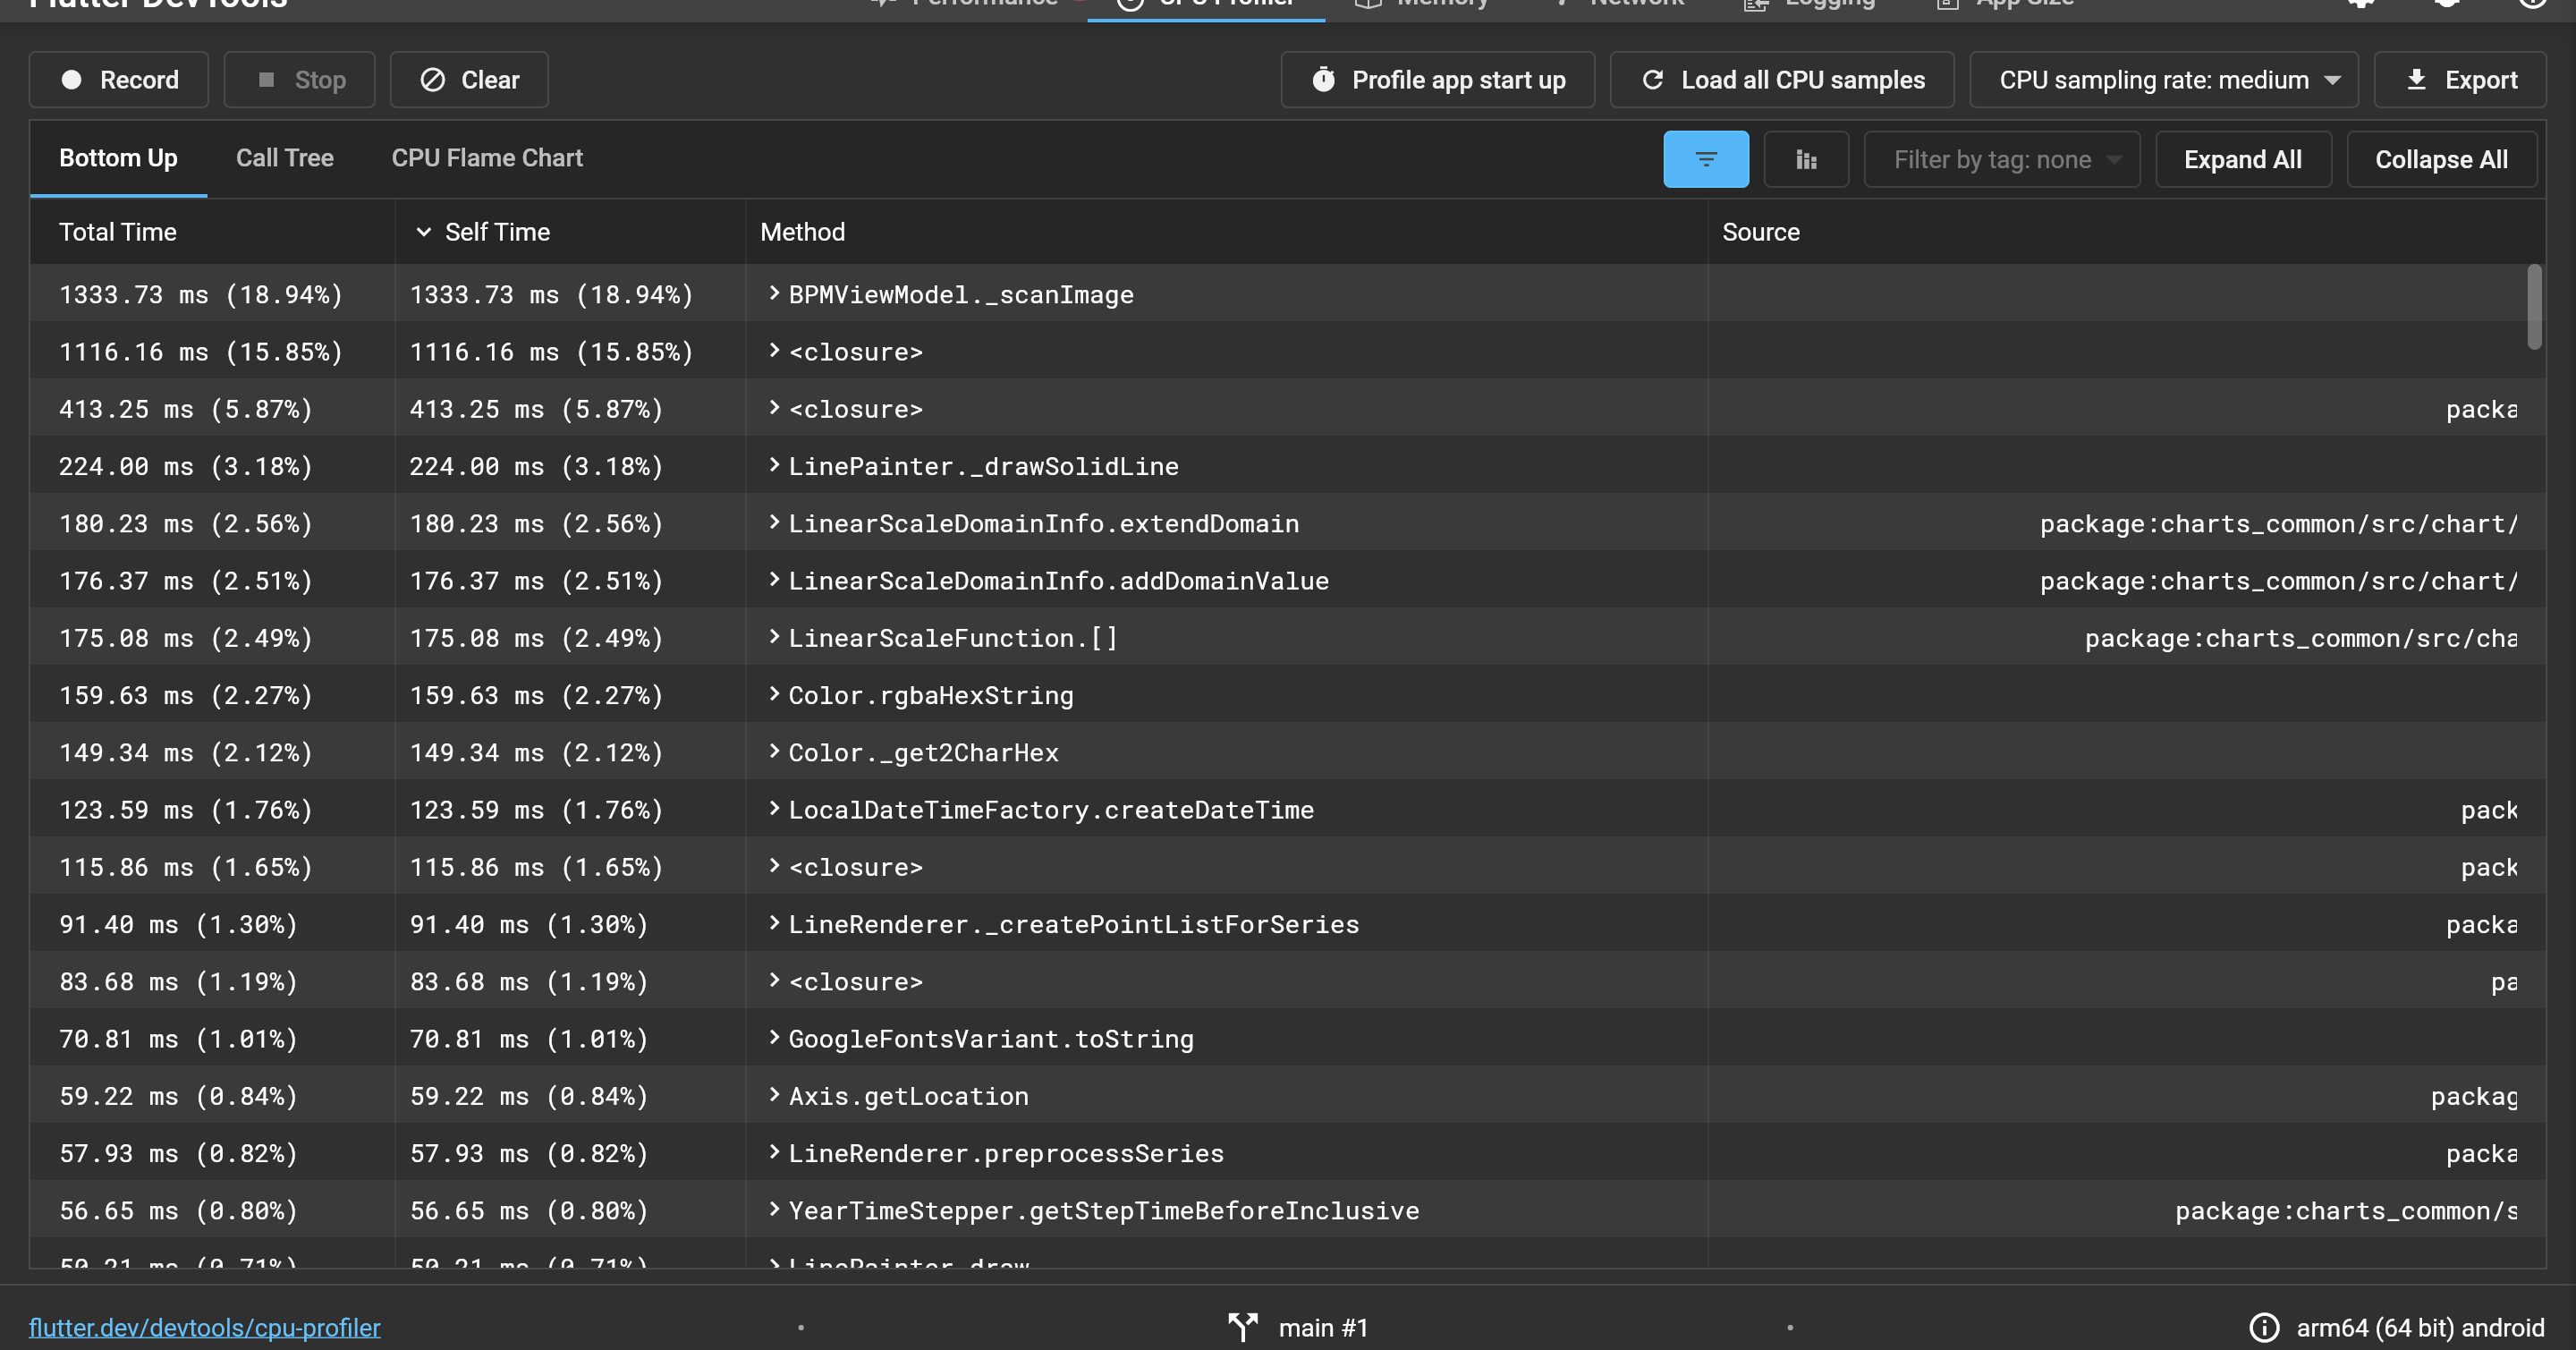2576x1350 pixels.
Task: Expand the Color.rgbaHexString row
Action: pyautogui.click(x=773, y=694)
